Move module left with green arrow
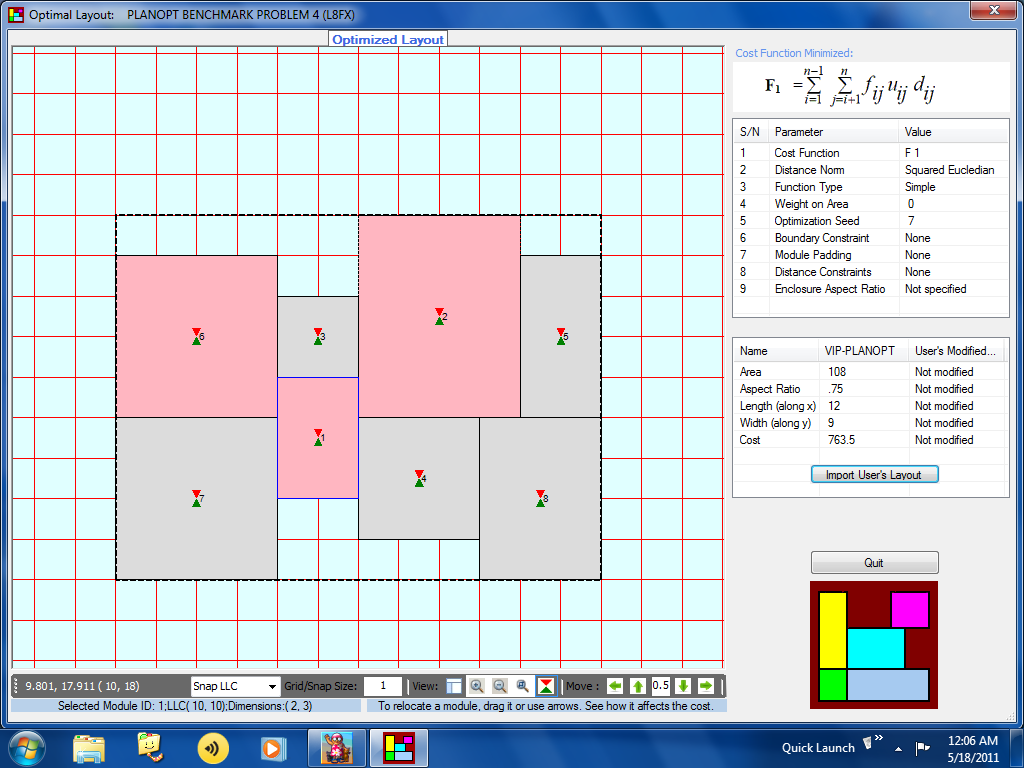Image resolution: width=1024 pixels, height=768 pixels. click(614, 686)
